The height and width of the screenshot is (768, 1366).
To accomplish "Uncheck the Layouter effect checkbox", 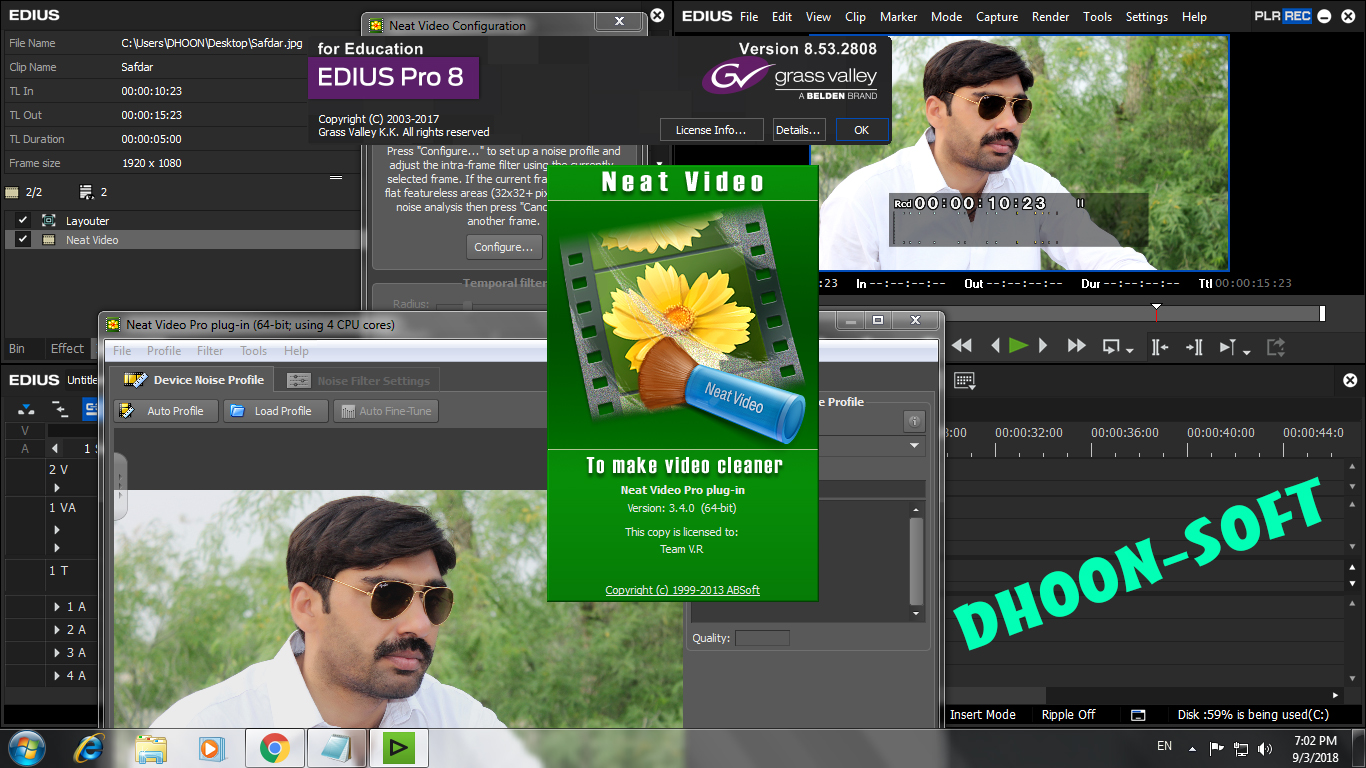I will [22, 220].
